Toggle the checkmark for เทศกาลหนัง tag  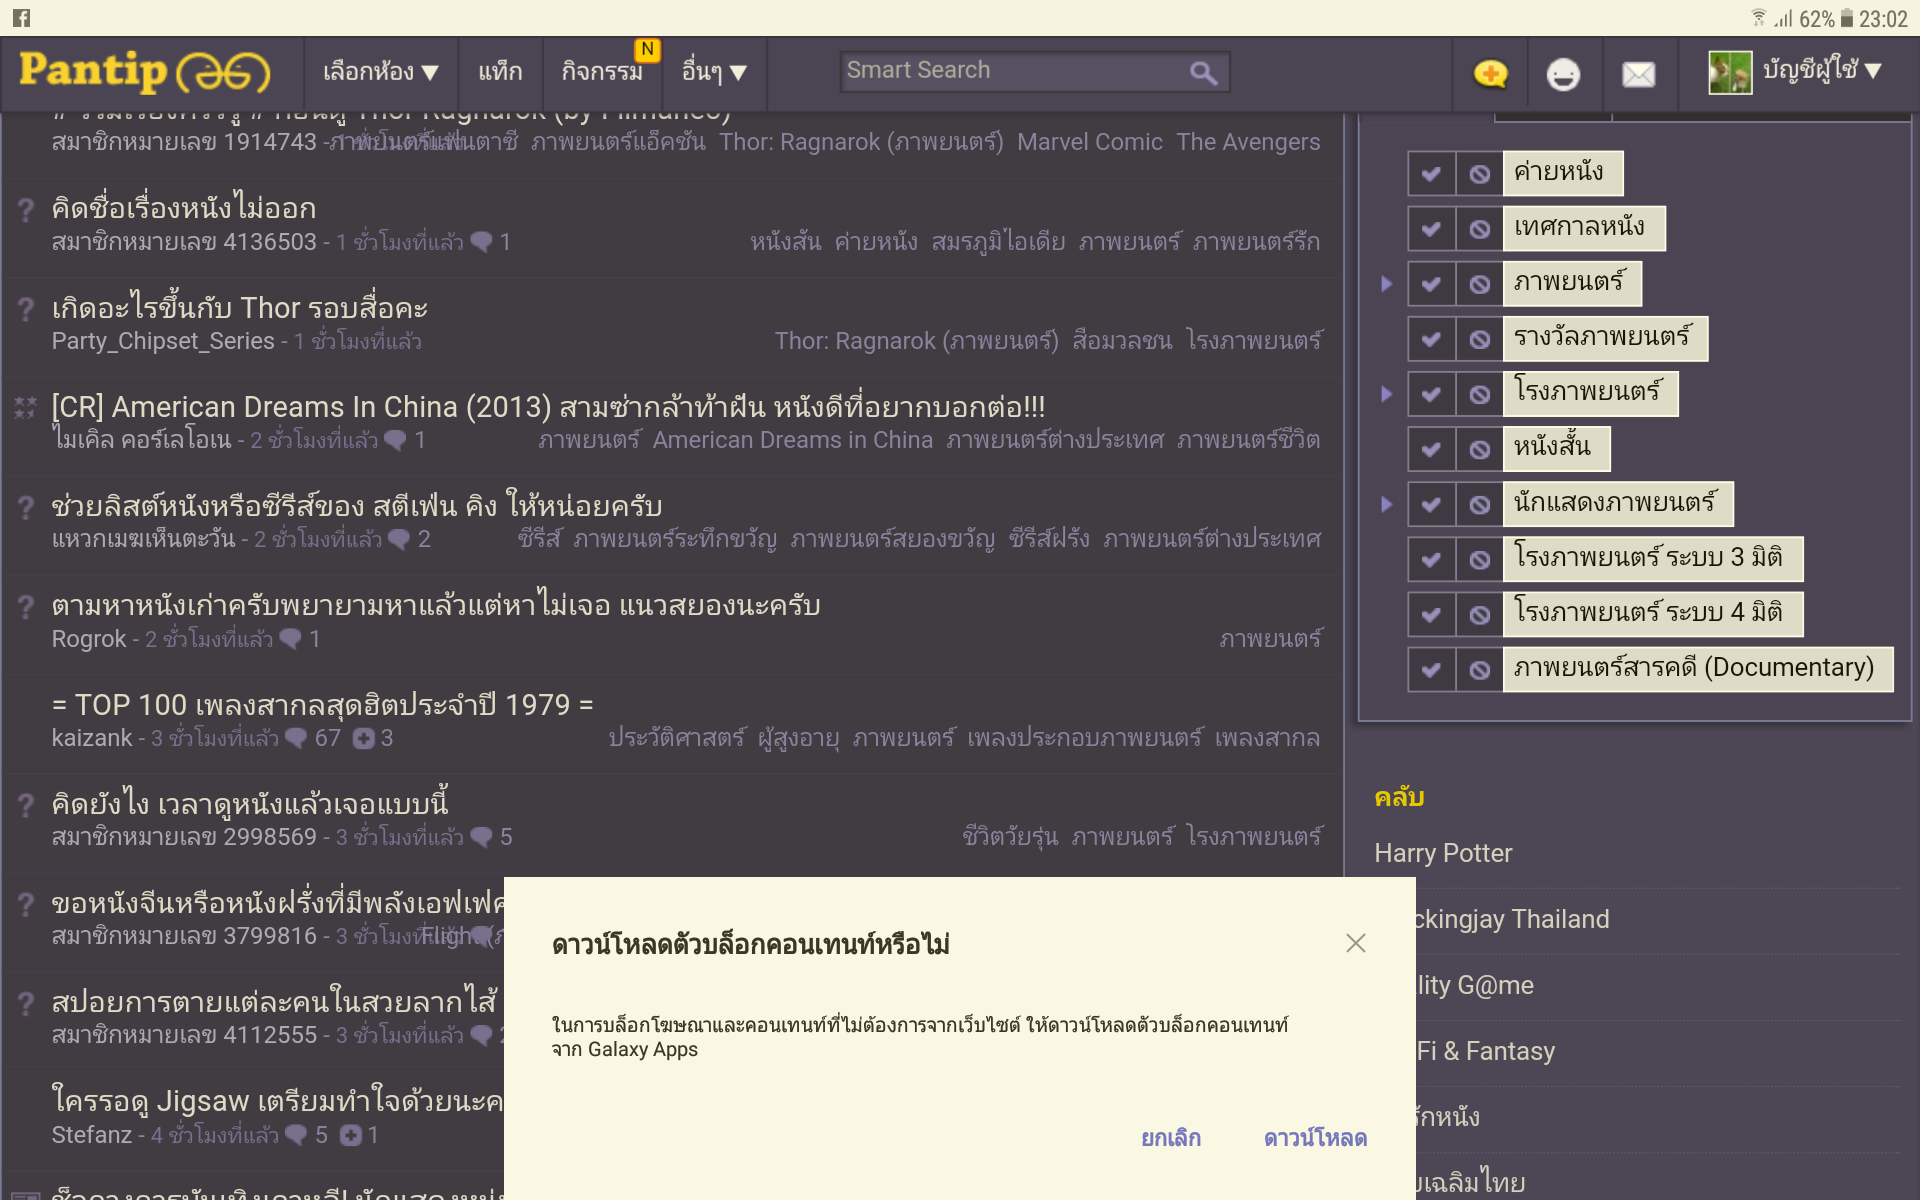(1431, 229)
